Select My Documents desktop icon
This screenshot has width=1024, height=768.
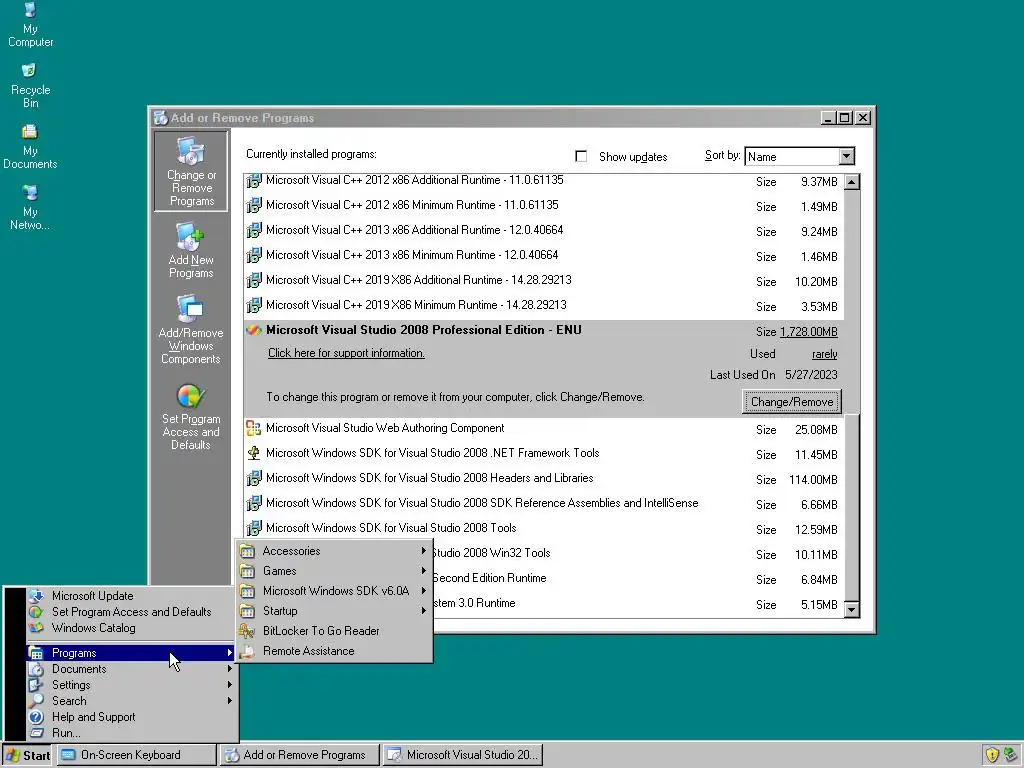pos(30,147)
